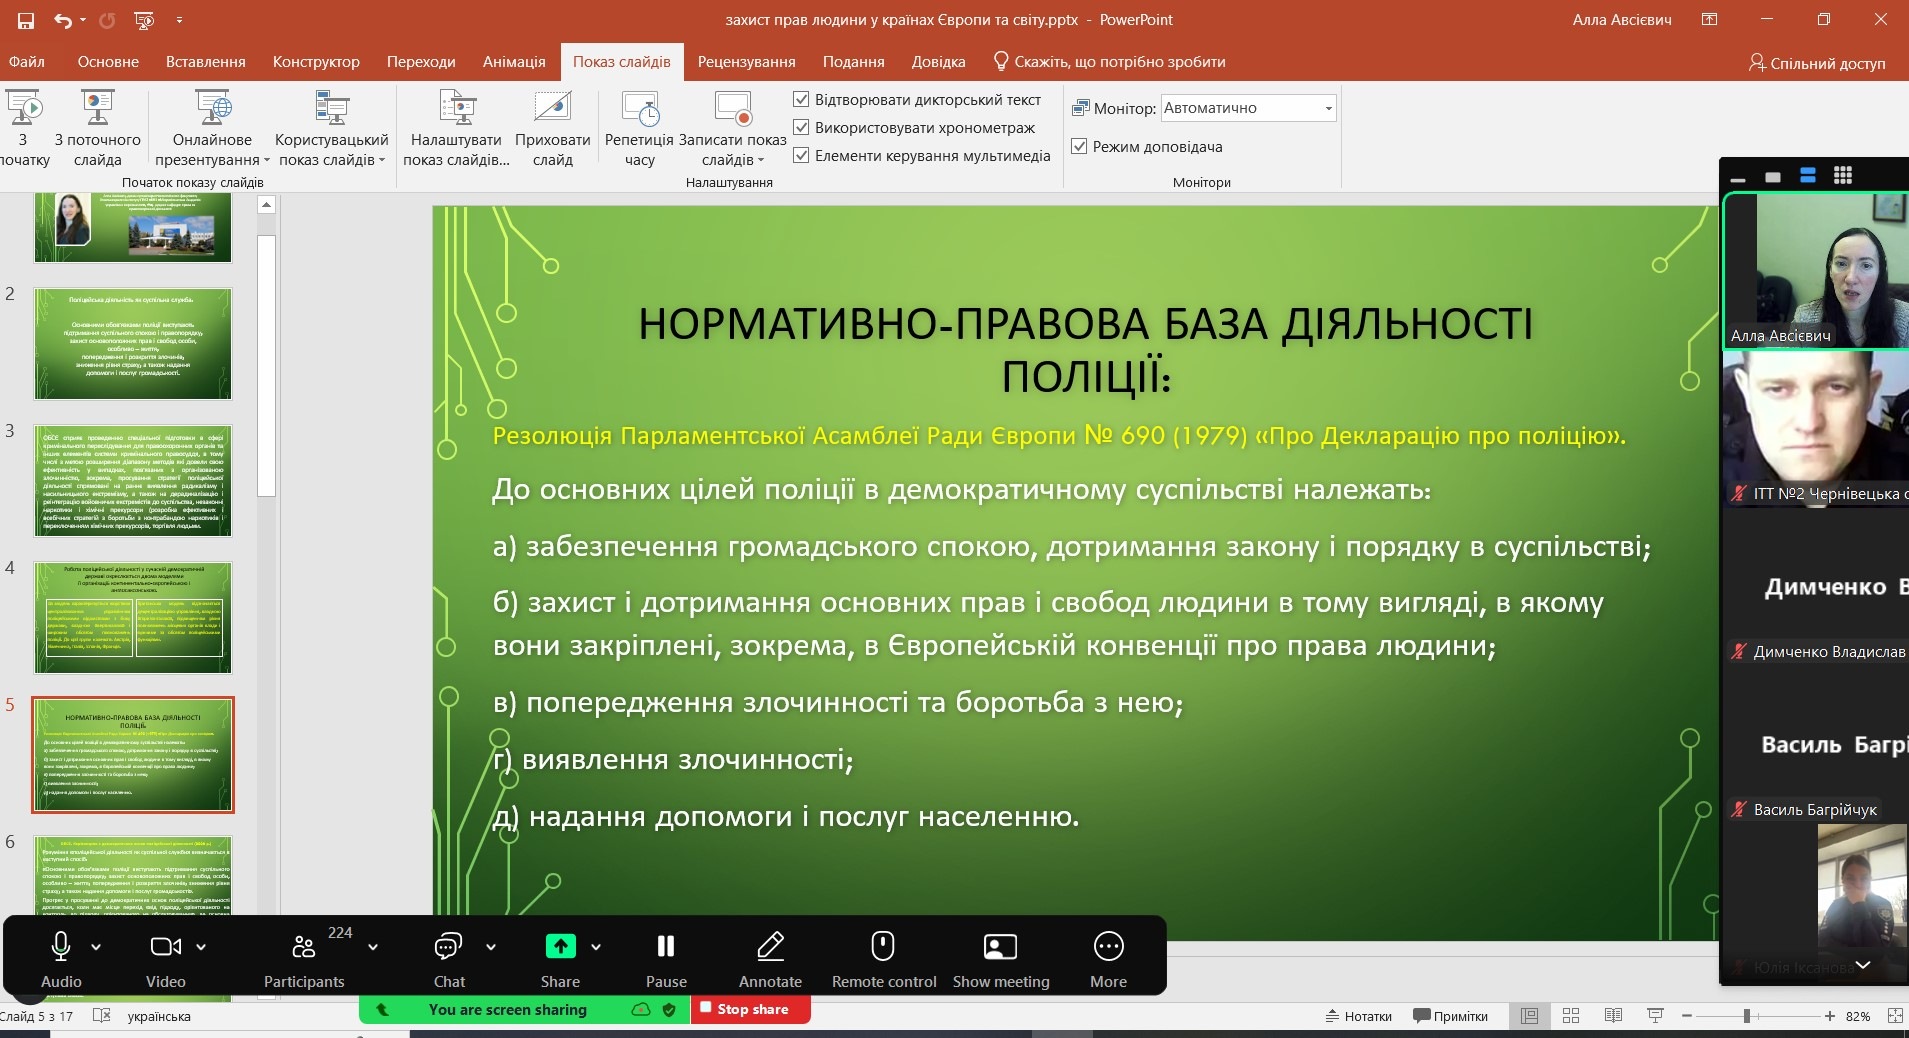
Task: Expand Audio options arrow
Action: (96, 947)
